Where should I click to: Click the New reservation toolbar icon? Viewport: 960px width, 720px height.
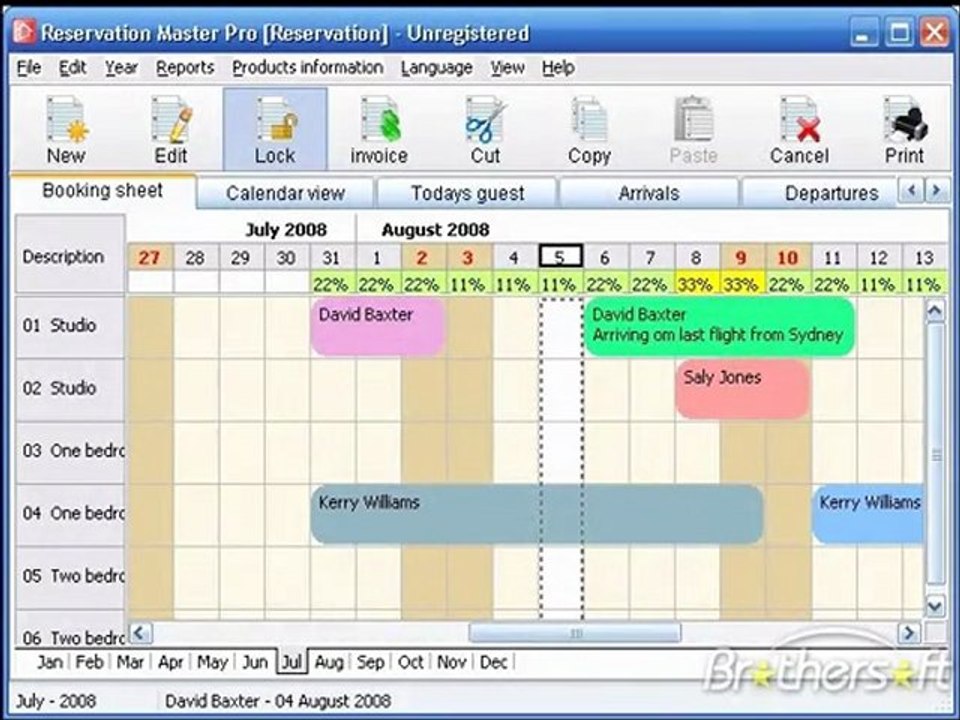[66, 130]
